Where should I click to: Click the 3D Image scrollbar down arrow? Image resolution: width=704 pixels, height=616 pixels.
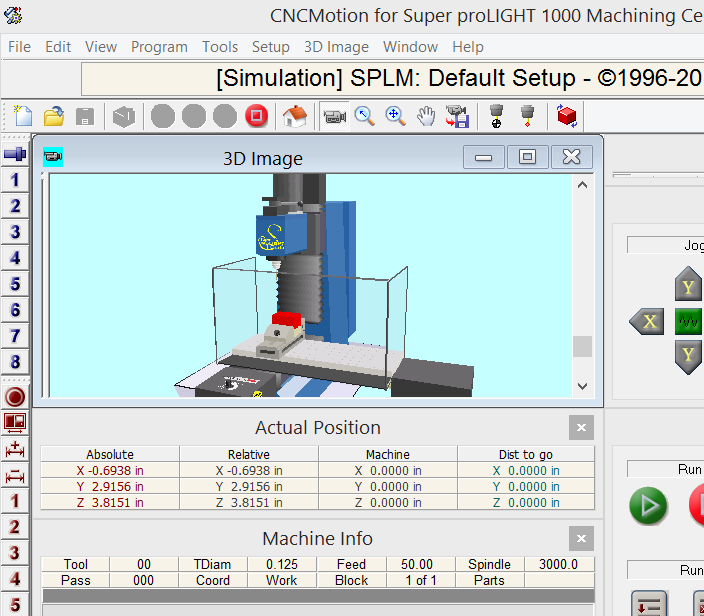[x=582, y=386]
